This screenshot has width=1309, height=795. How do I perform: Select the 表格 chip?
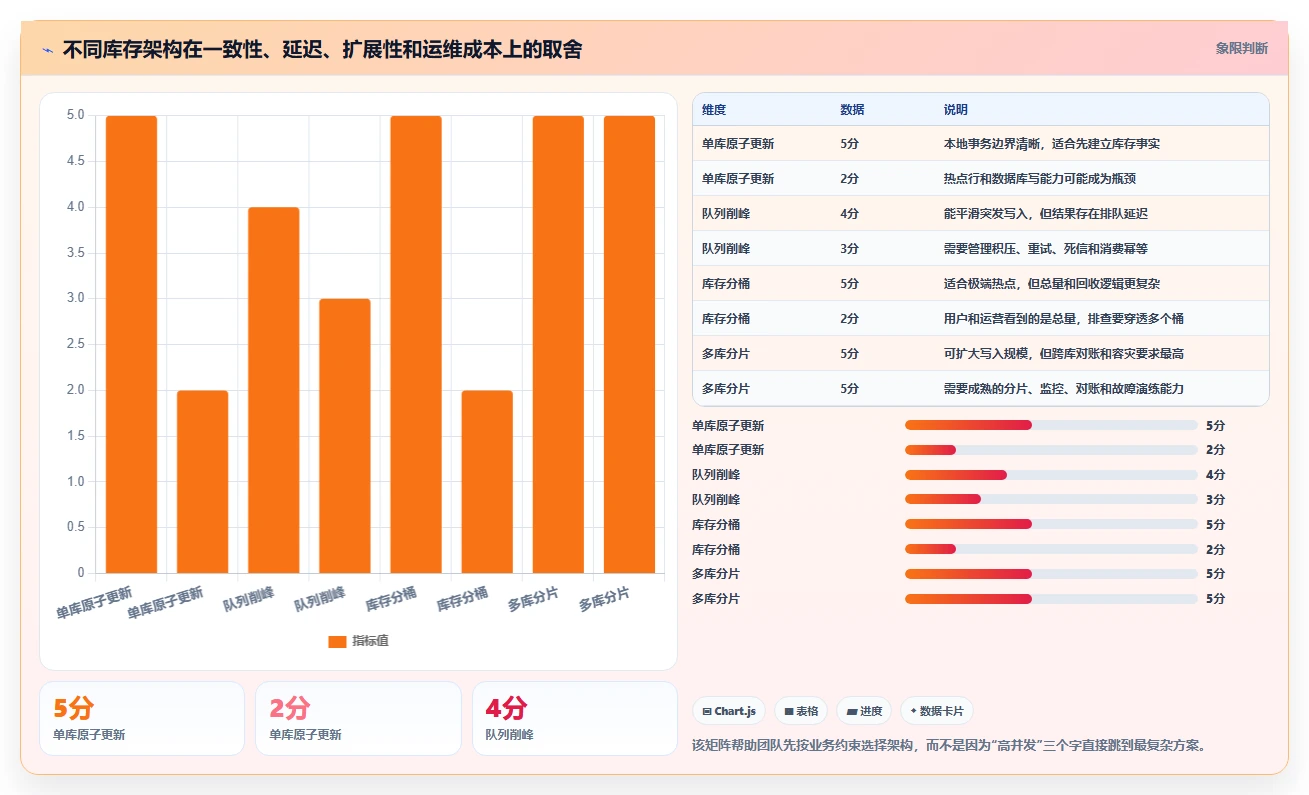[x=801, y=711]
